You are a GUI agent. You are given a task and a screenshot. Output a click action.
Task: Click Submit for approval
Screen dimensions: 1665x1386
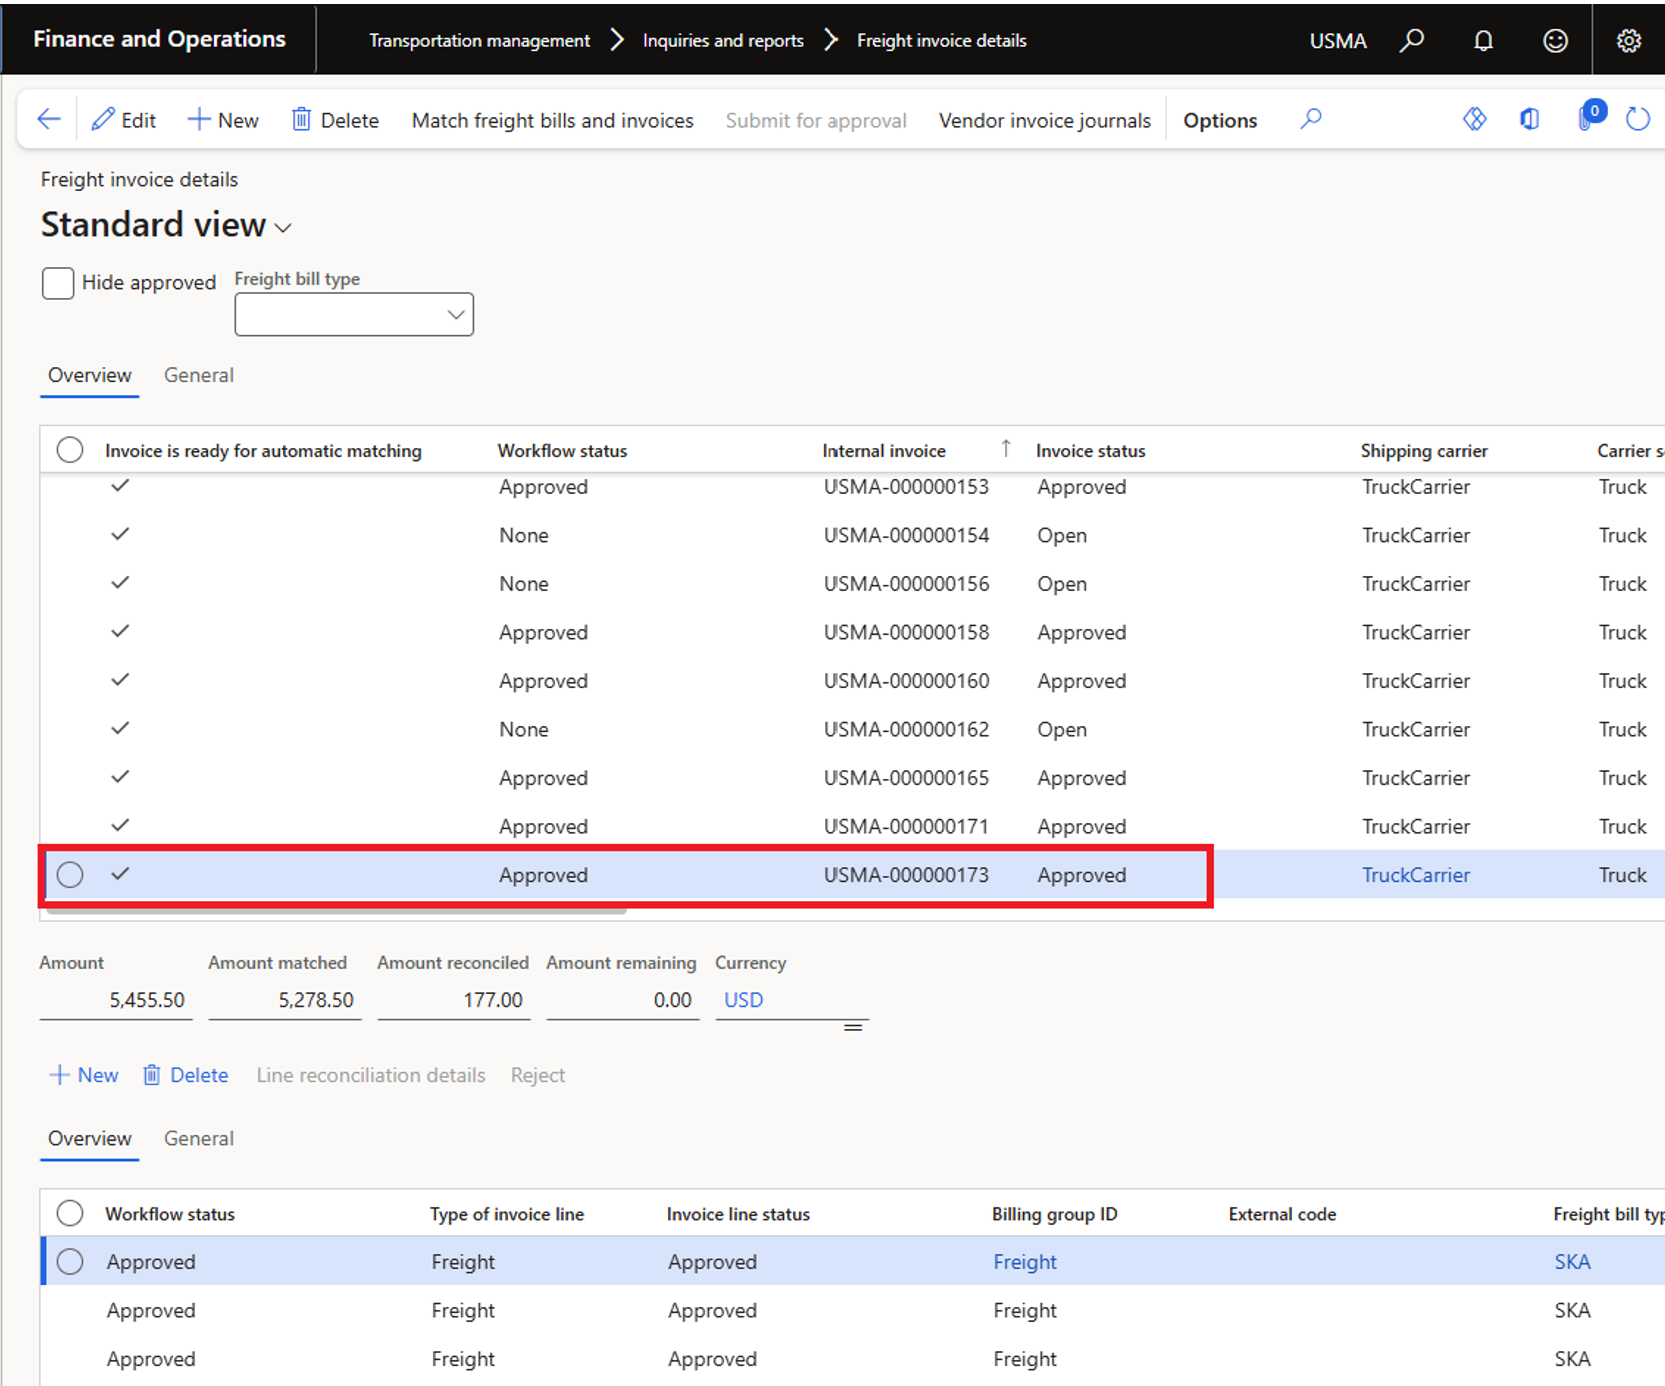tap(816, 120)
